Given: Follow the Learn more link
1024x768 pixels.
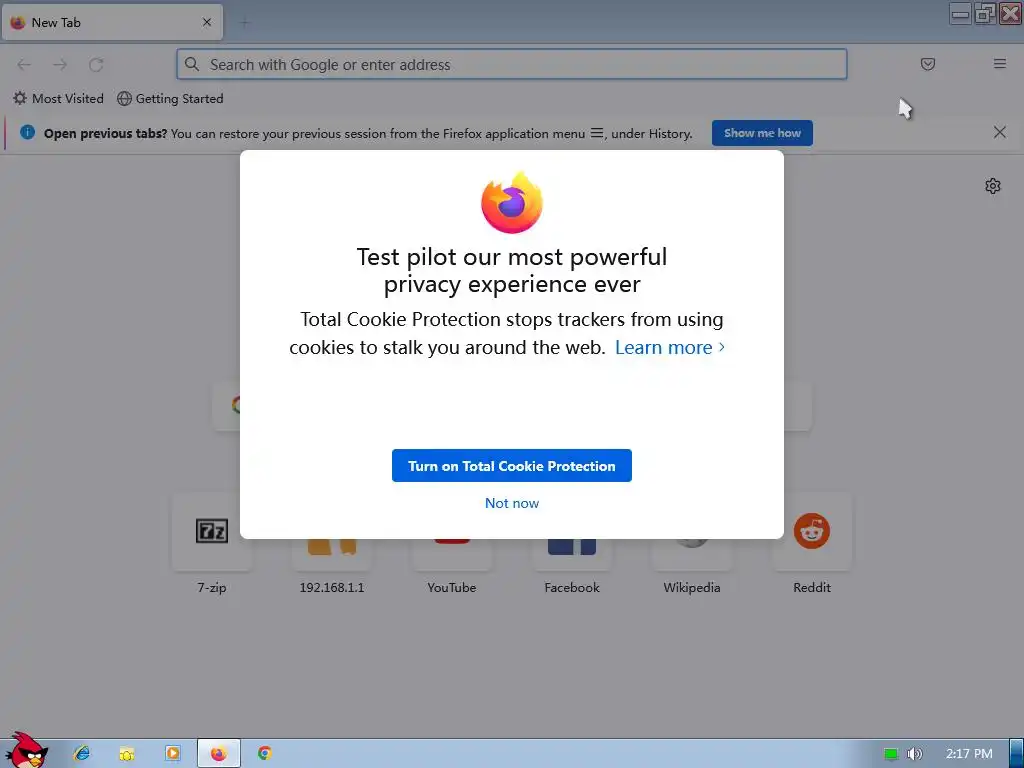Looking at the screenshot, I should coord(670,347).
